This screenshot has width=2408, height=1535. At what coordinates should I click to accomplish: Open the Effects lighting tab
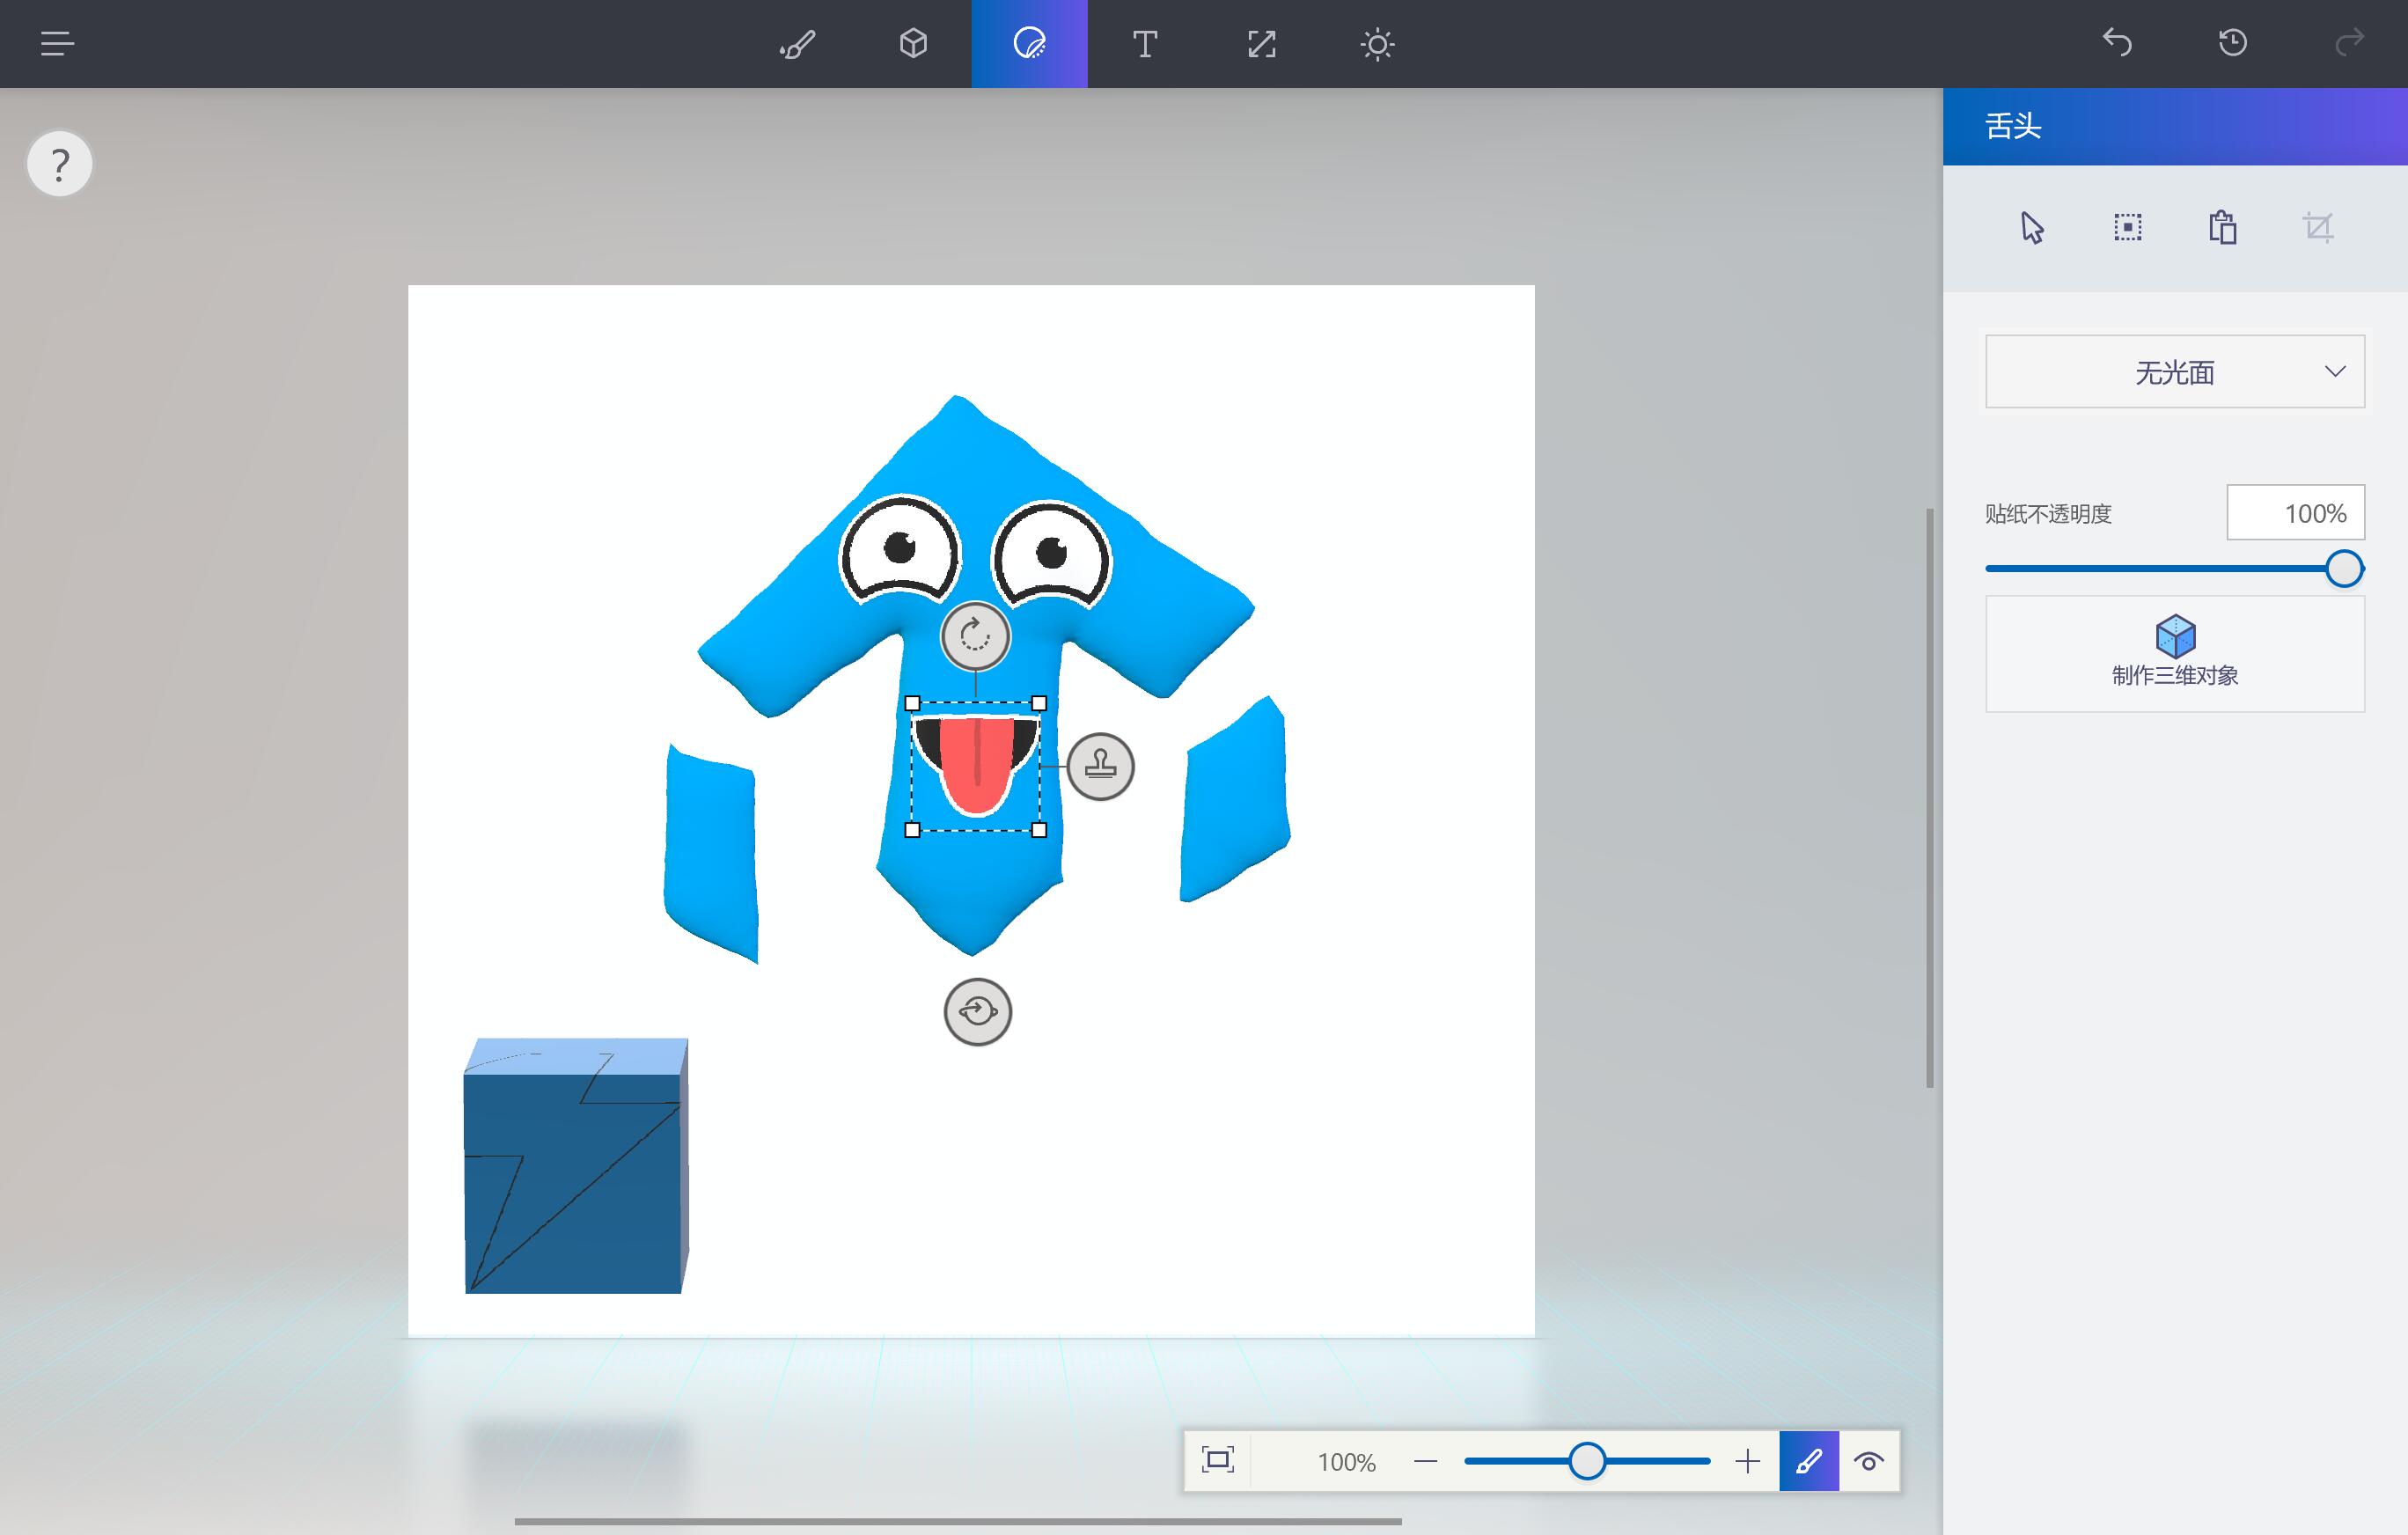pyautogui.click(x=1377, y=44)
